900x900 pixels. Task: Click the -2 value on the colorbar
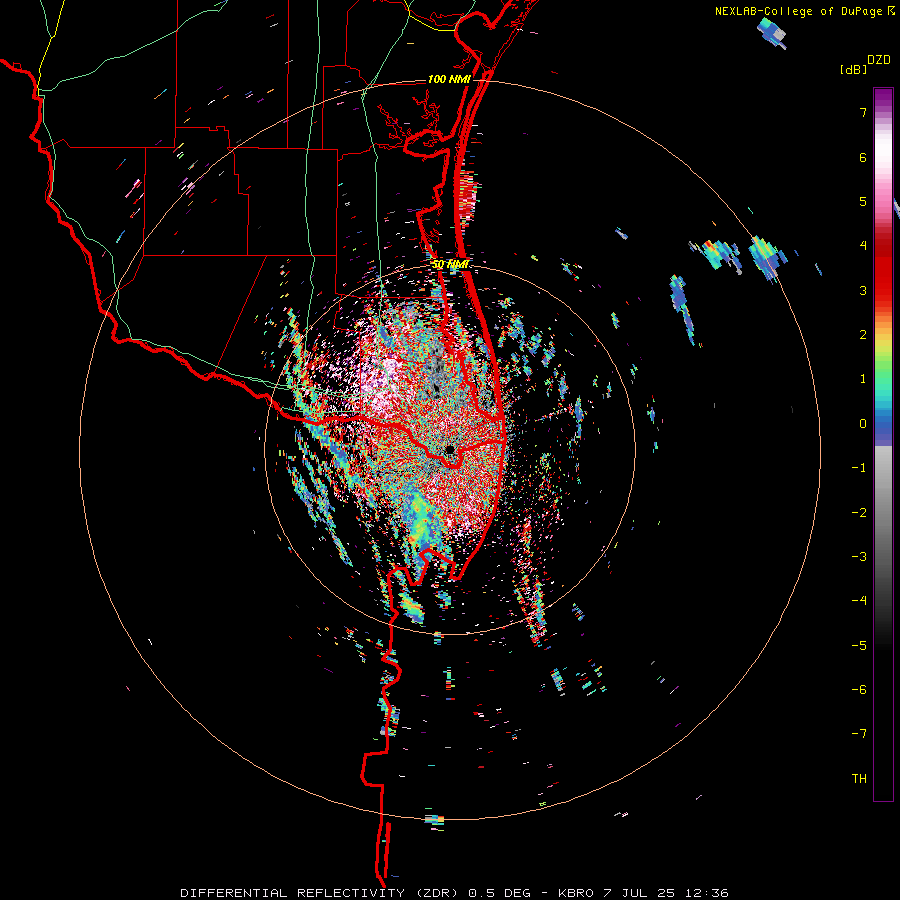click(x=859, y=513)
